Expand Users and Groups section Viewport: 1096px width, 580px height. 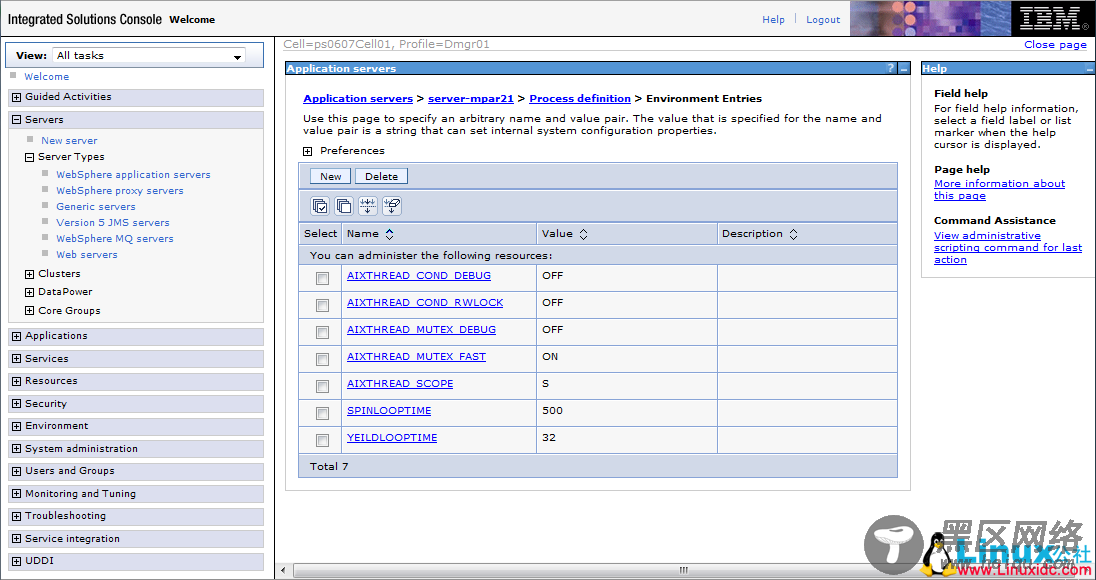click(17, 472)
